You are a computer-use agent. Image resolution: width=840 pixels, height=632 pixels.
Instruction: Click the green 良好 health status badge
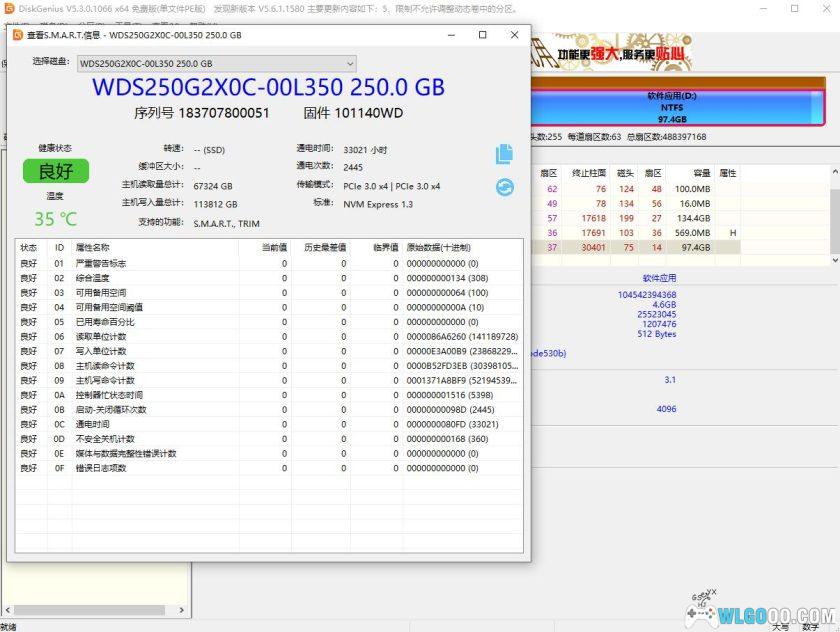(54, 171)
